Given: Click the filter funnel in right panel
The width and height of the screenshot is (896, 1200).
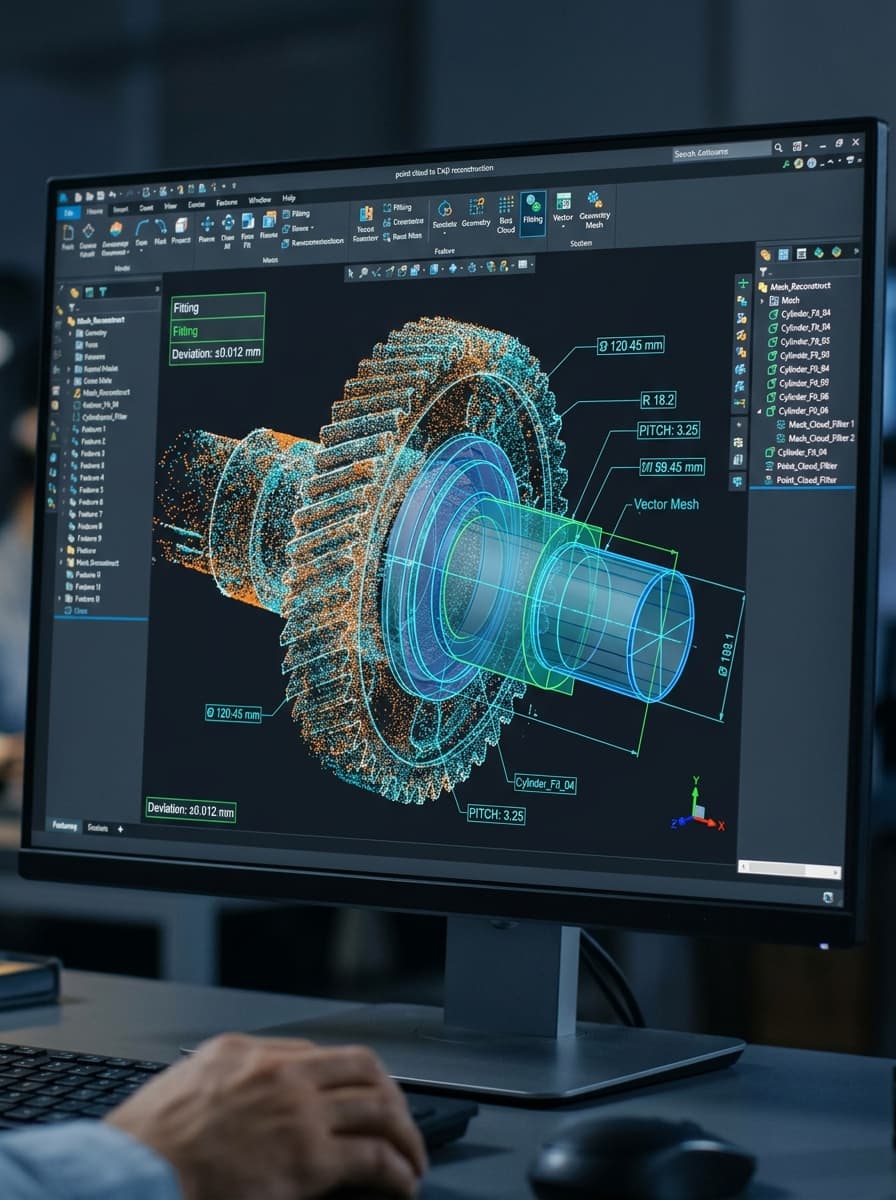Looking at the screenshot, I should (763, 271).
